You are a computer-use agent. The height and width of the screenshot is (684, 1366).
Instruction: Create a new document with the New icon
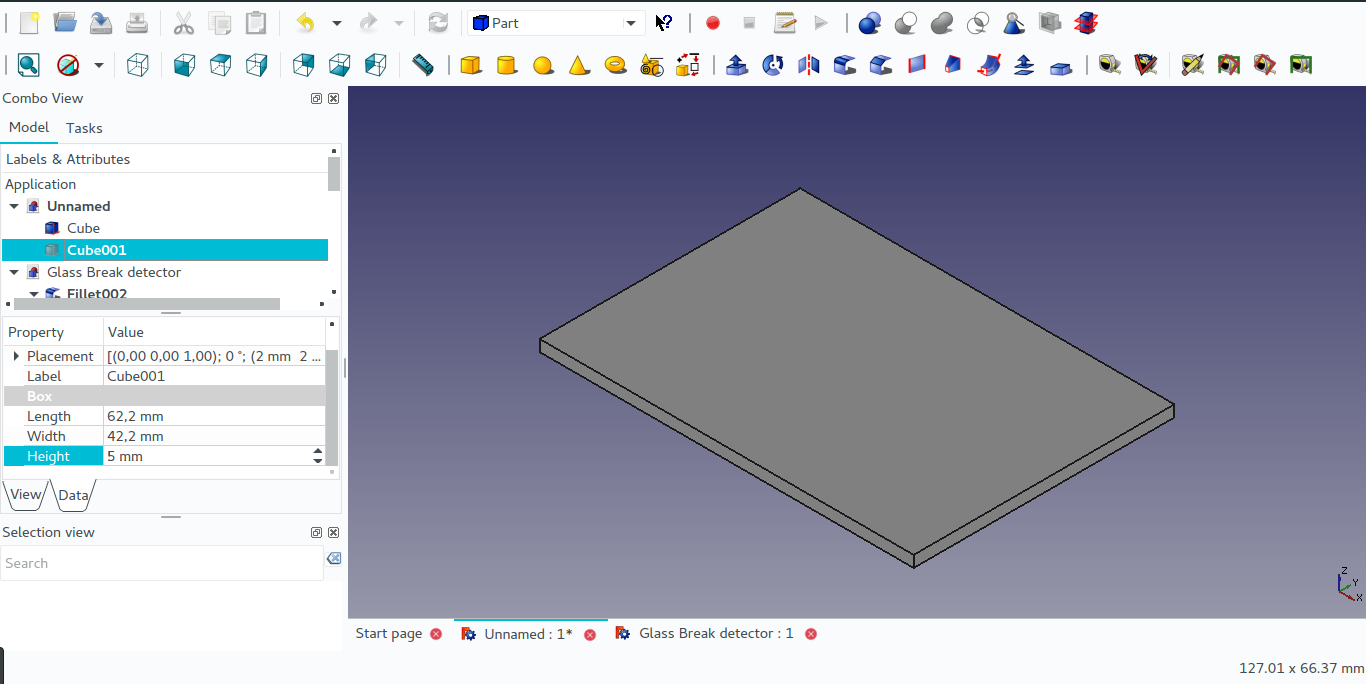click(x=29, y=23)
